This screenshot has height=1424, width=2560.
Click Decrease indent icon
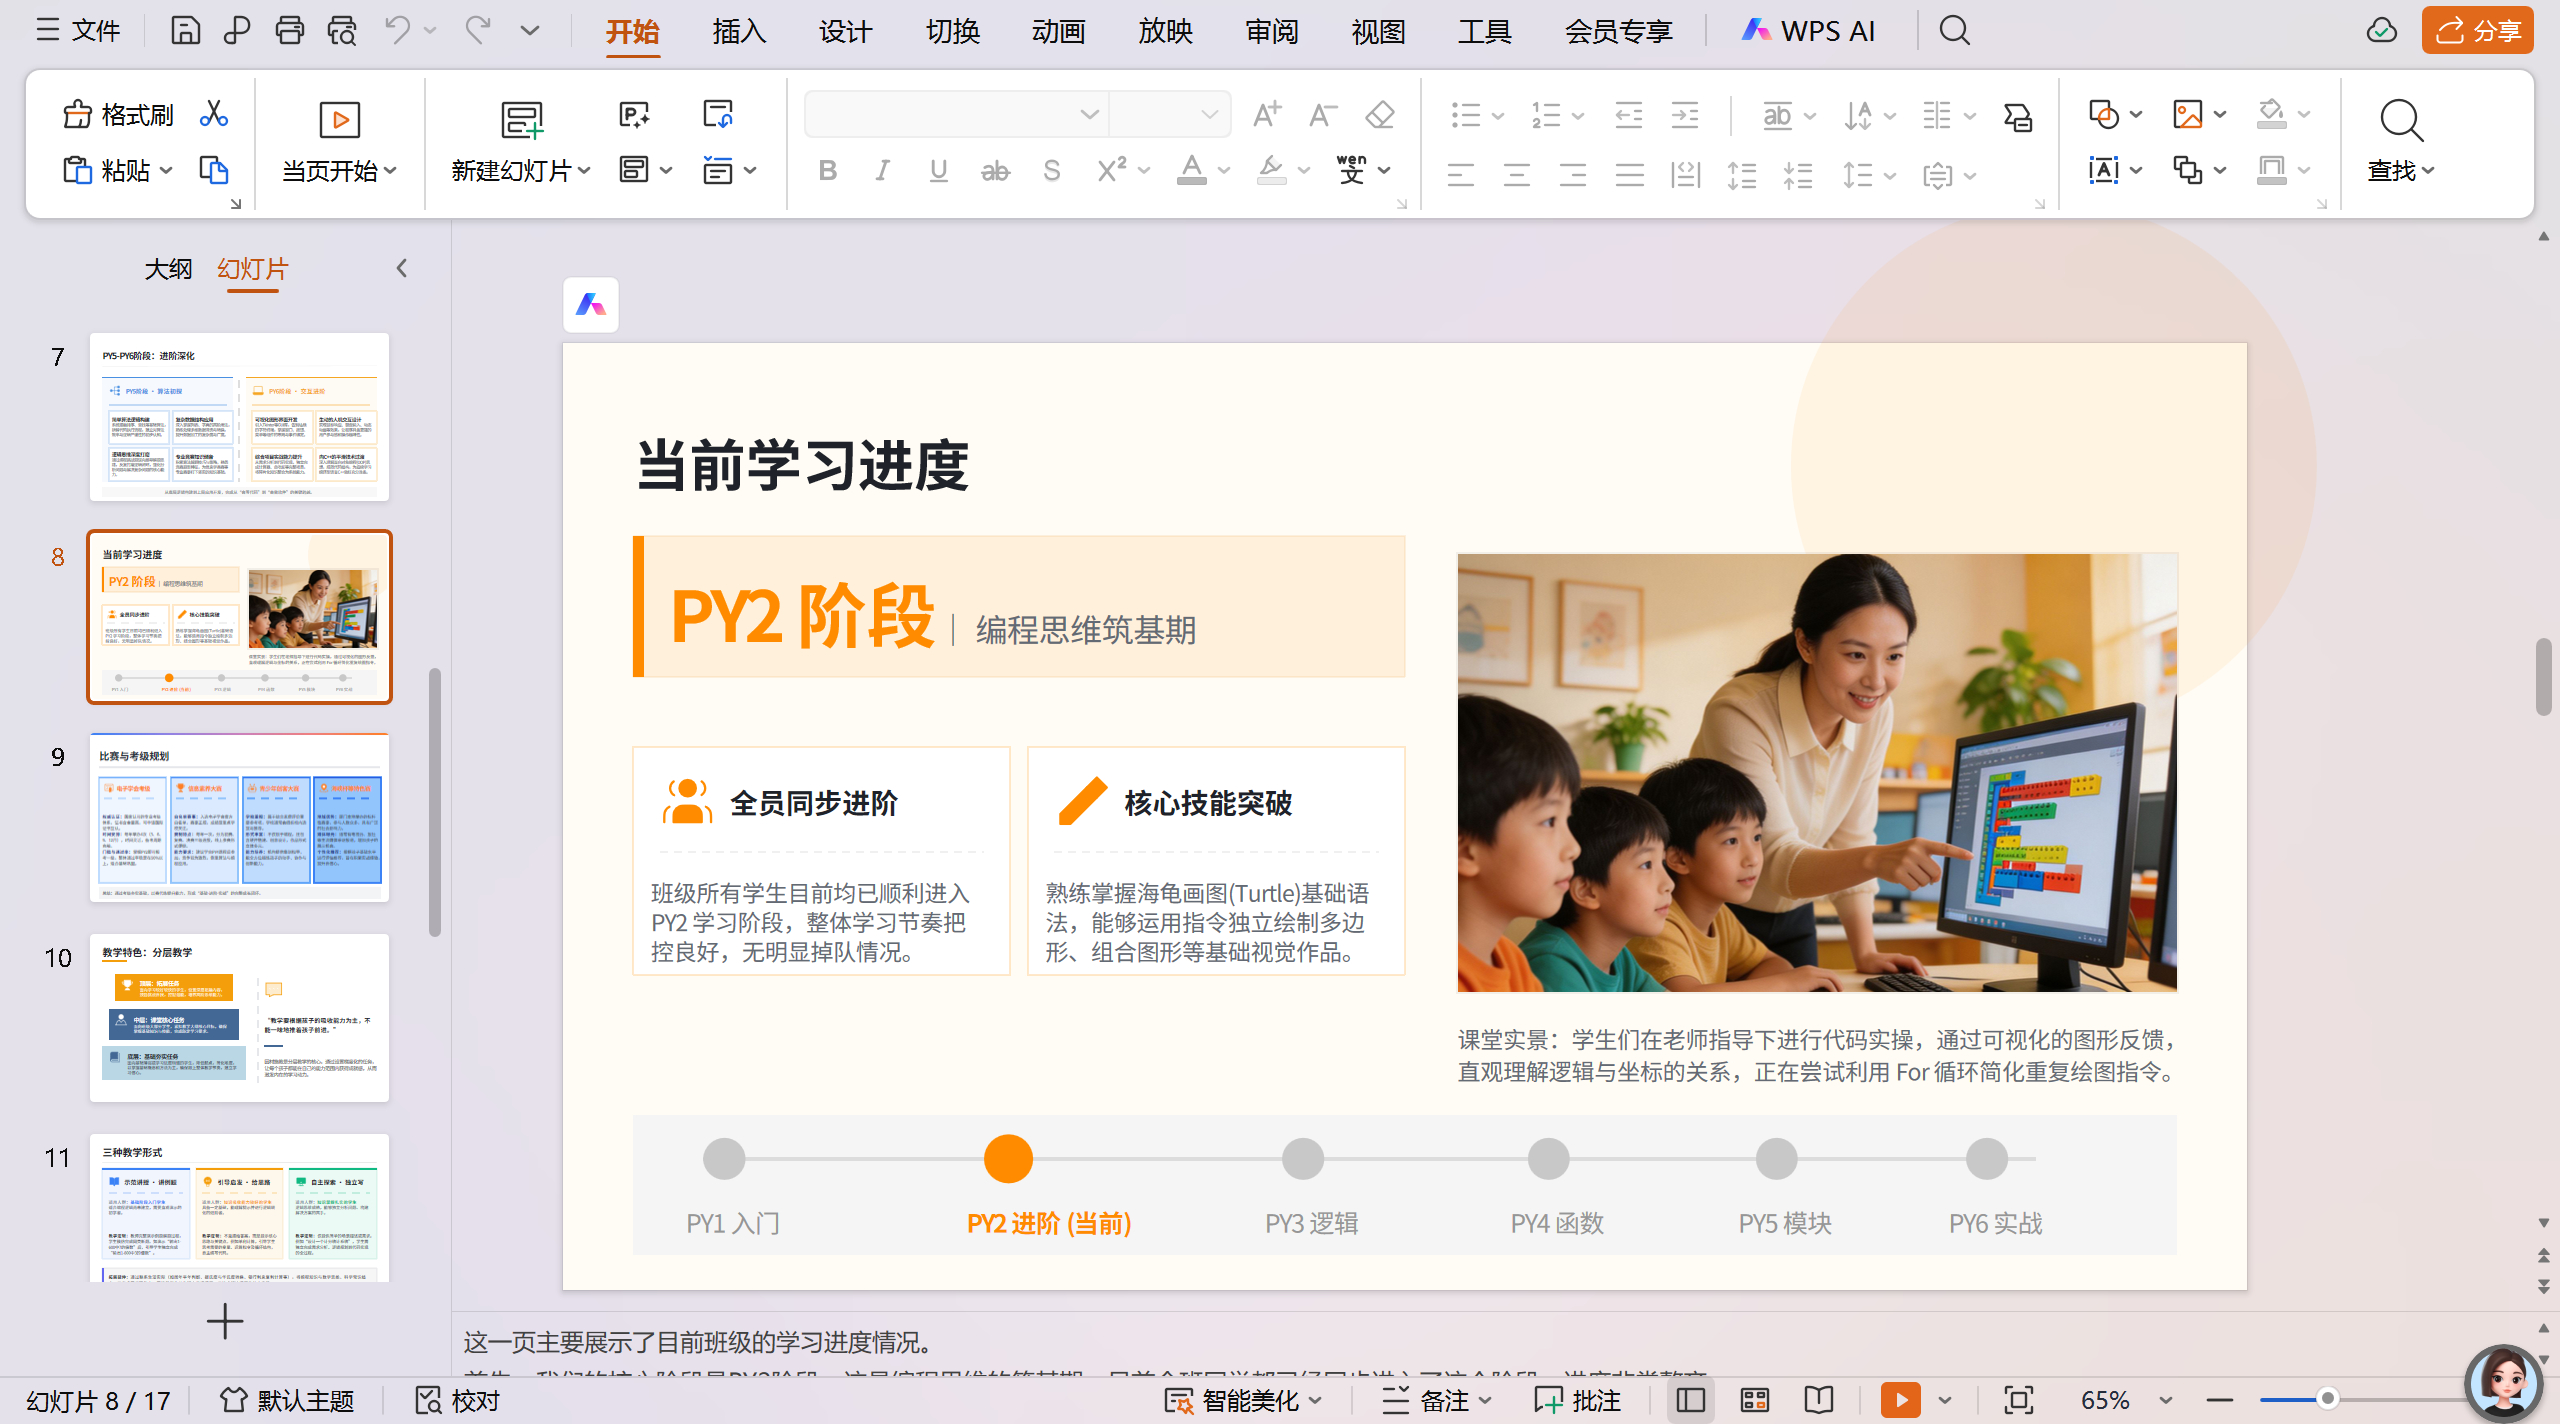[x=1629, y=115]
